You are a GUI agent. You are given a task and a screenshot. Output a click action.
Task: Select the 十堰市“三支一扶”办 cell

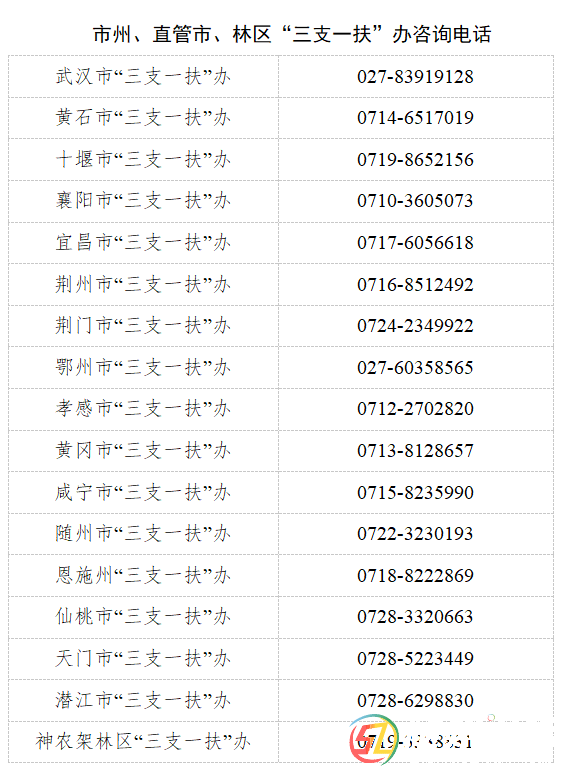coord(143,160)
